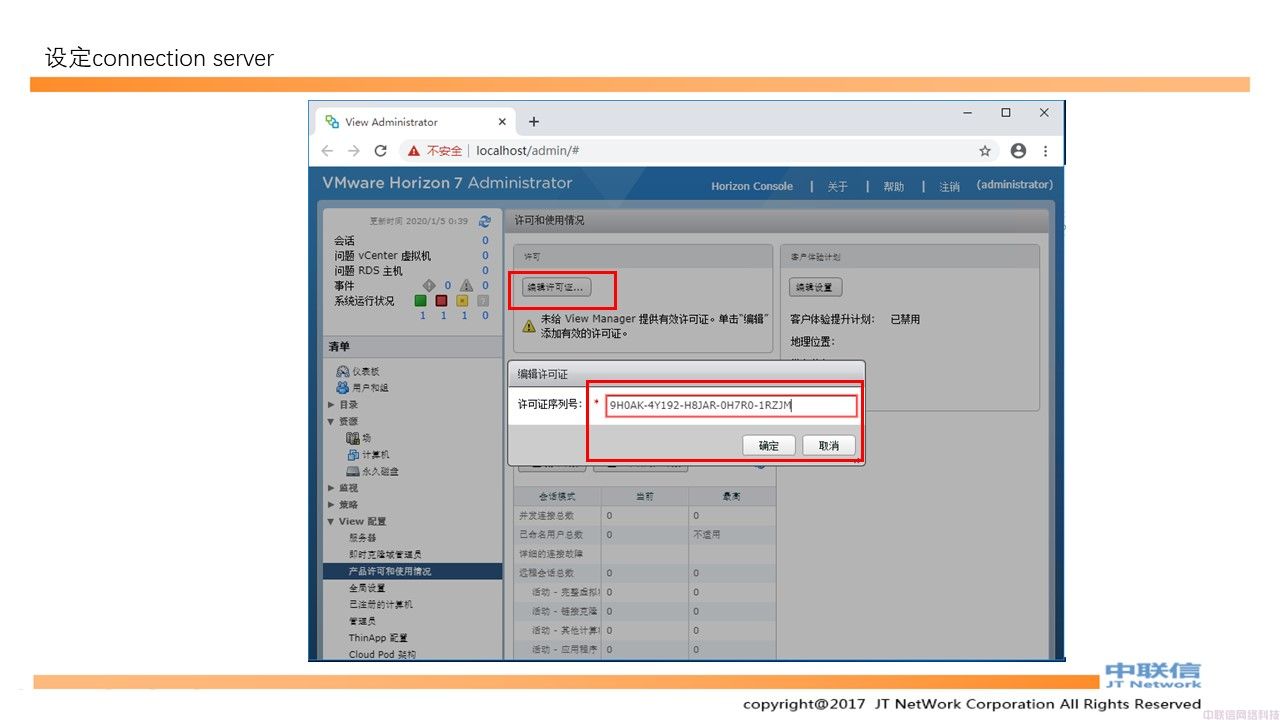
Task: Open a new browser tab with plus
Action: (534, 122)
